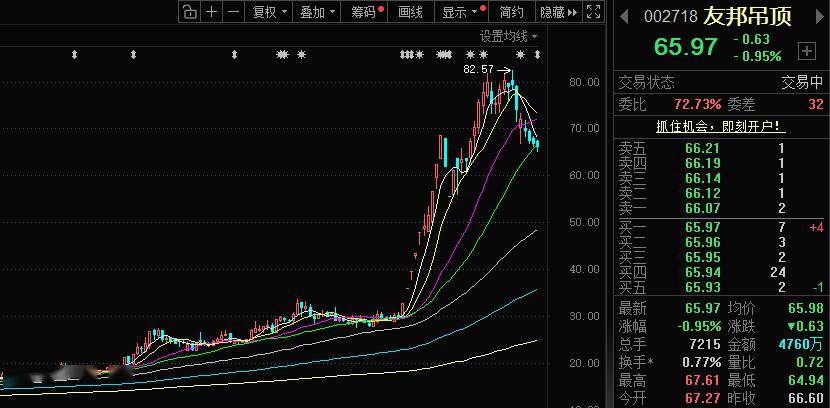Add stock to watchlist with plus box

click(x=806, y=49)
